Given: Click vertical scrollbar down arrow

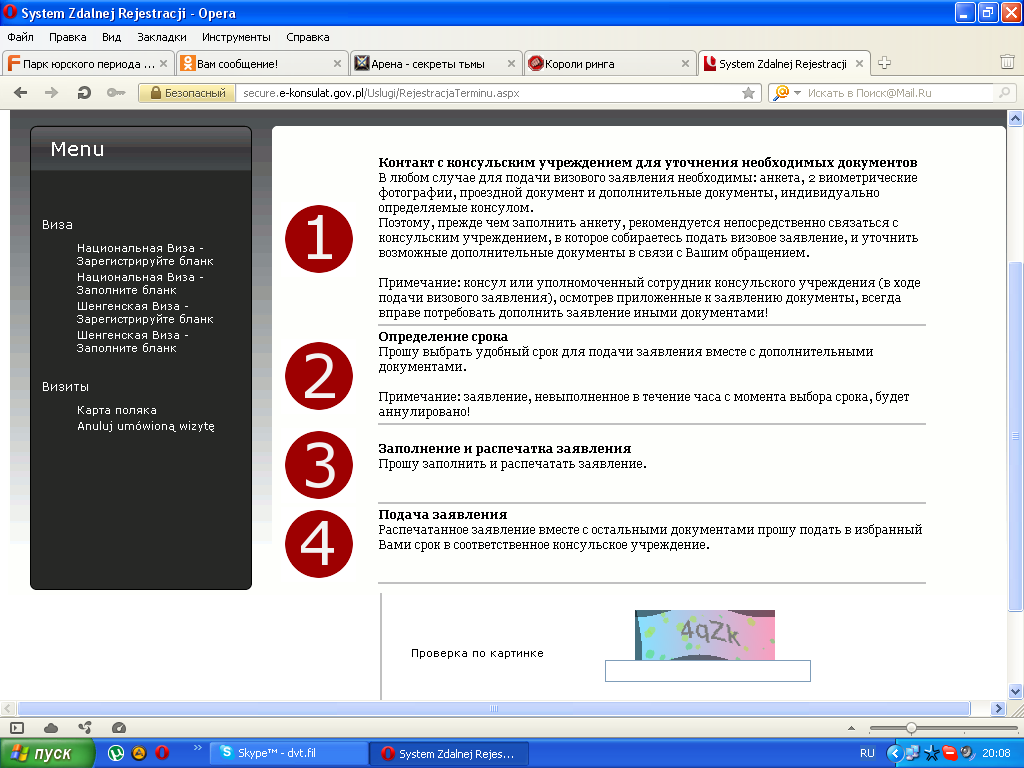Looking at the screenshot, I should point(1015,691).
